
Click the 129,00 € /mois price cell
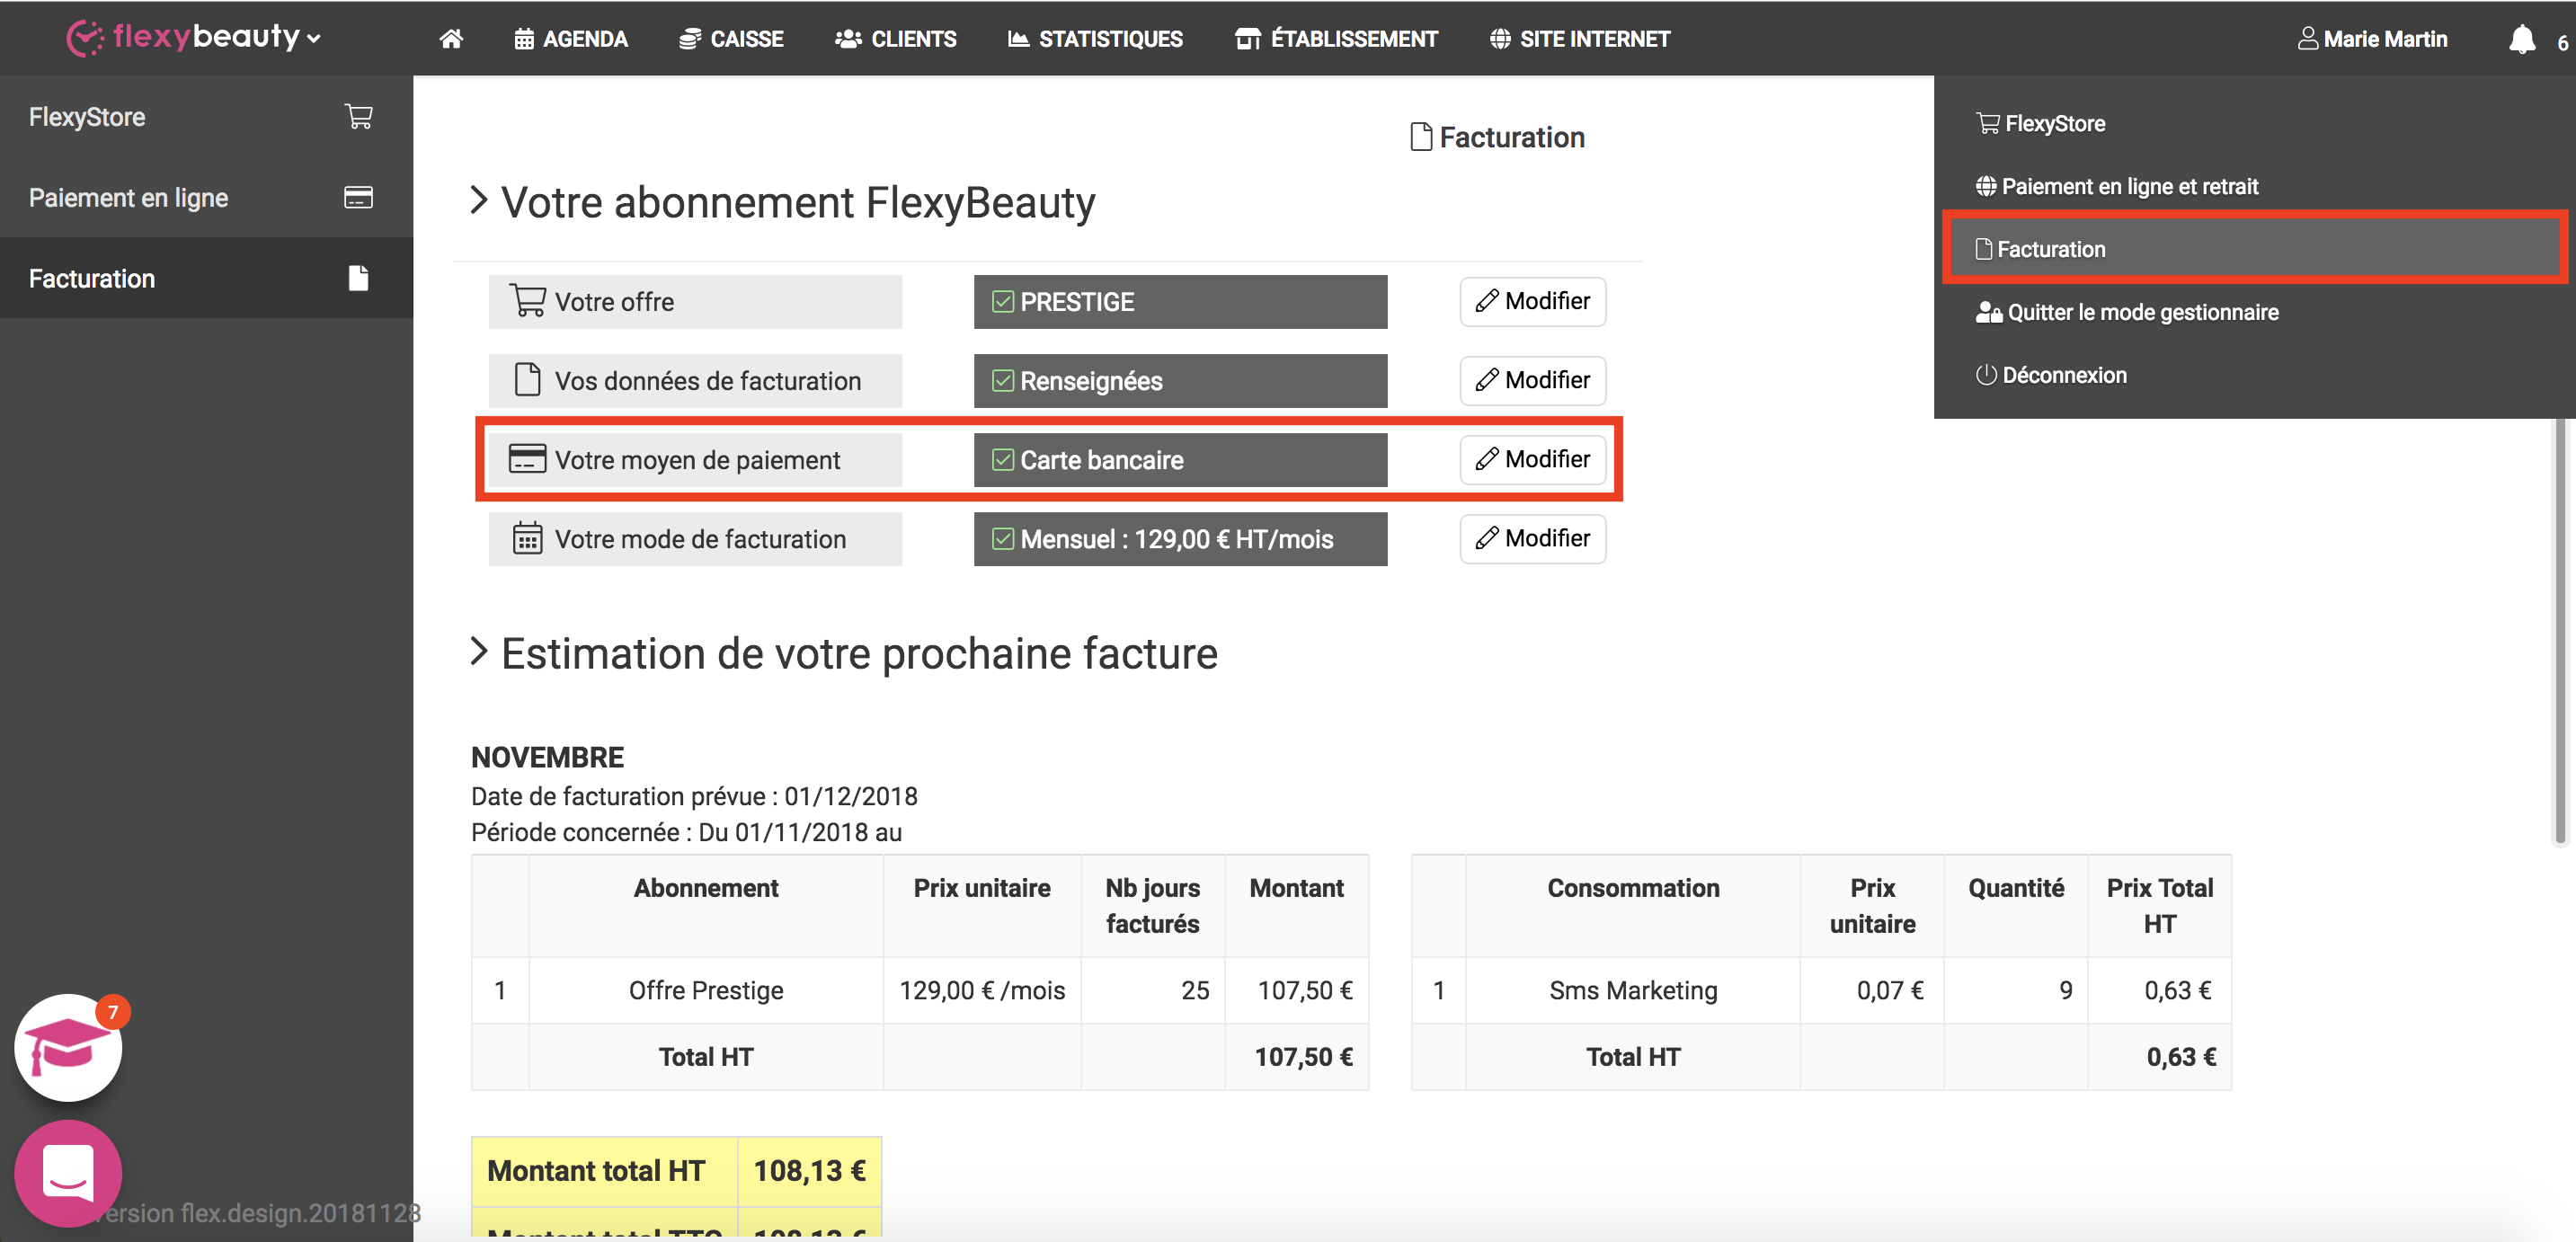[x=981, y=990]
